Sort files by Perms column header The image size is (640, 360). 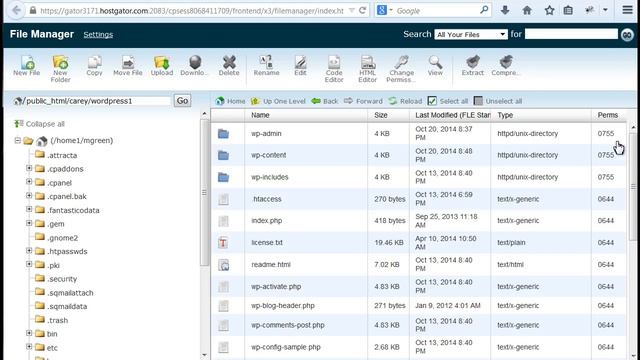pos(608,115)
